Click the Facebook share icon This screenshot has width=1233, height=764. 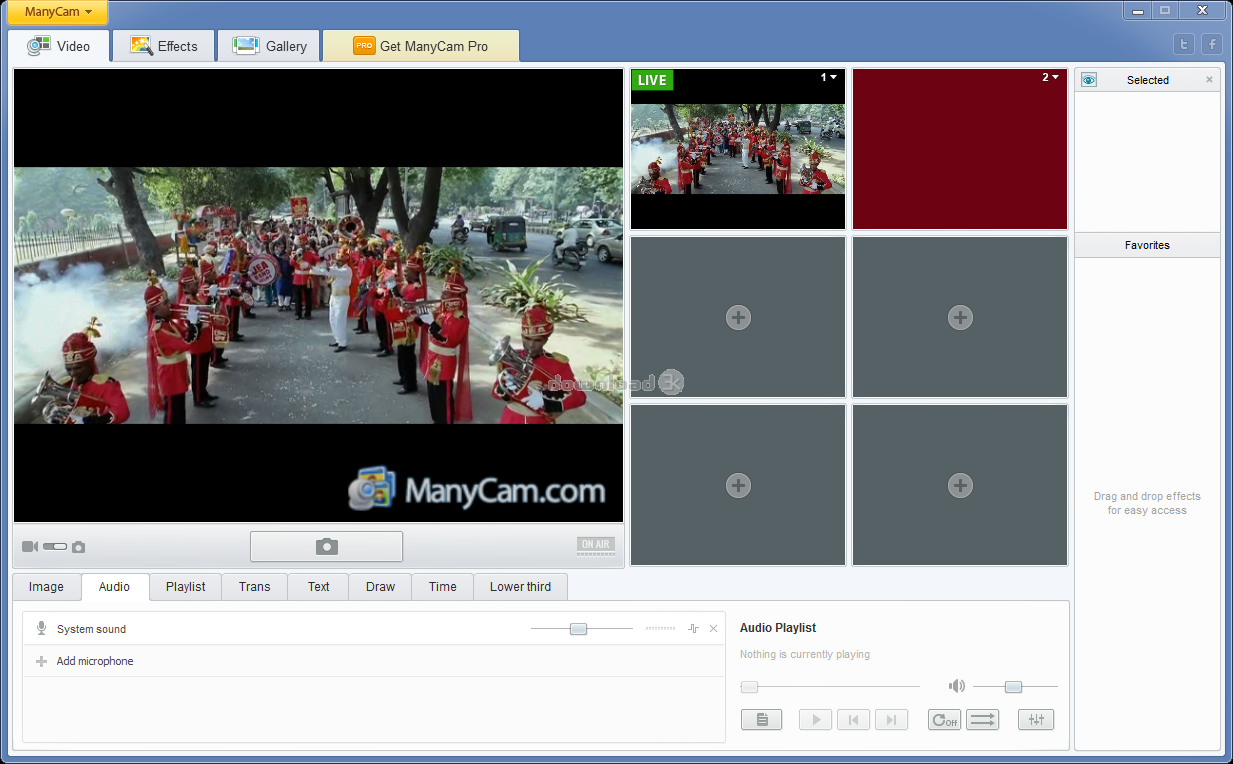[1211, 44]
